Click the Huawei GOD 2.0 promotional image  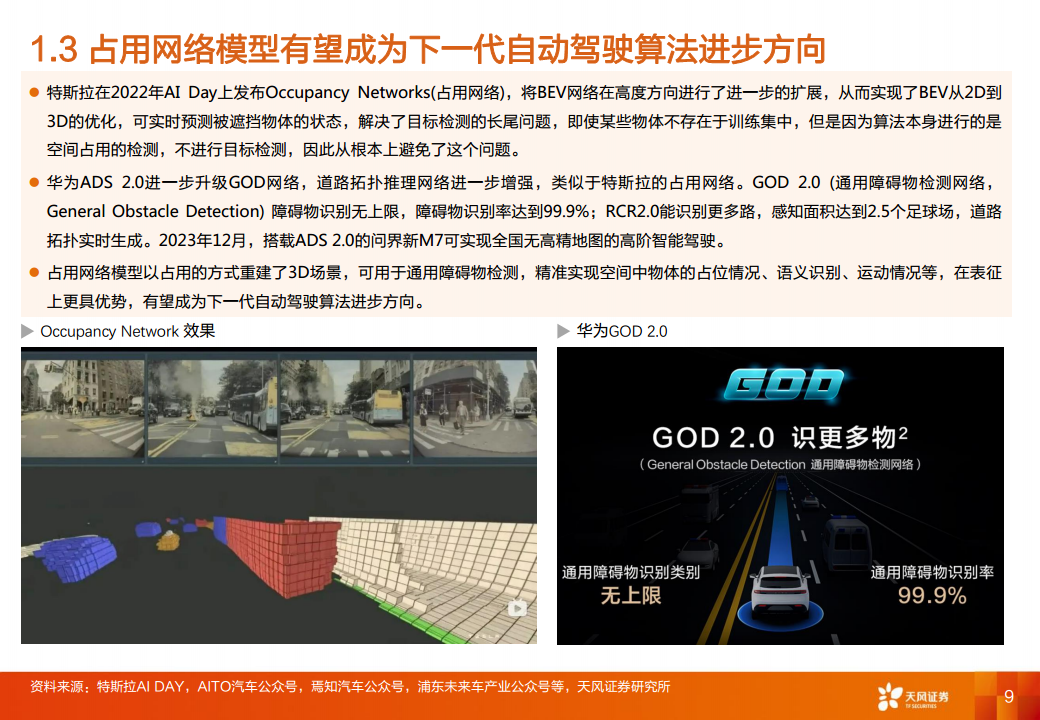pyautogui.click(x=780, y=495)
